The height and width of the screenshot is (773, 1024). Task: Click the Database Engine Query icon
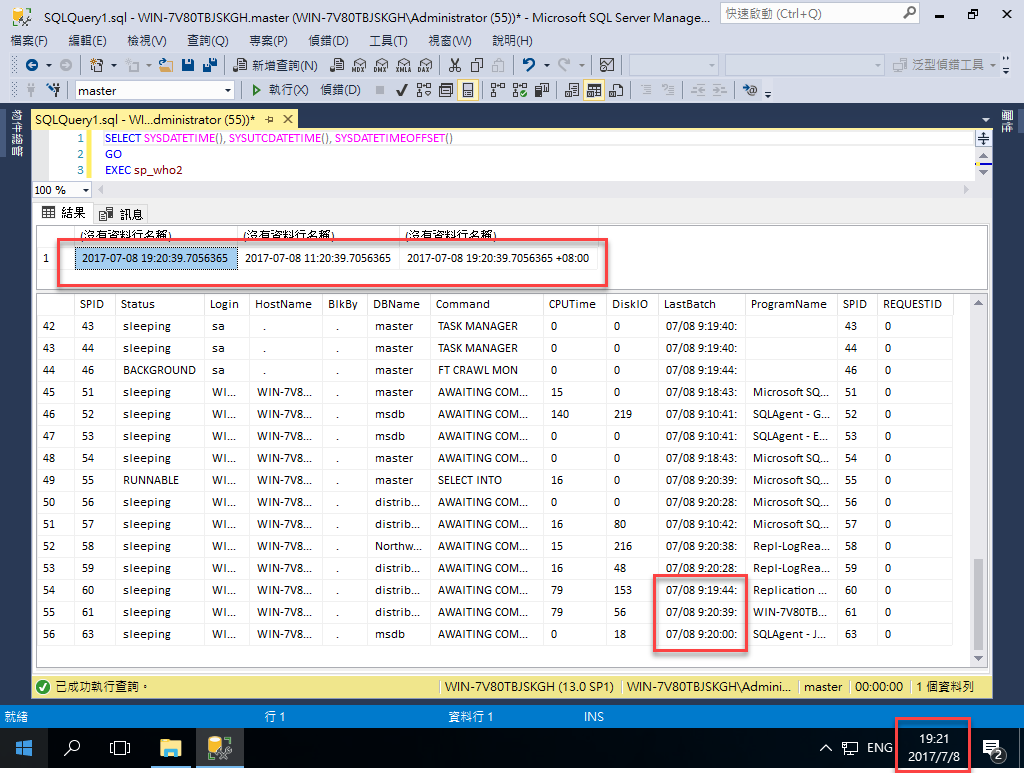point(337,65)
